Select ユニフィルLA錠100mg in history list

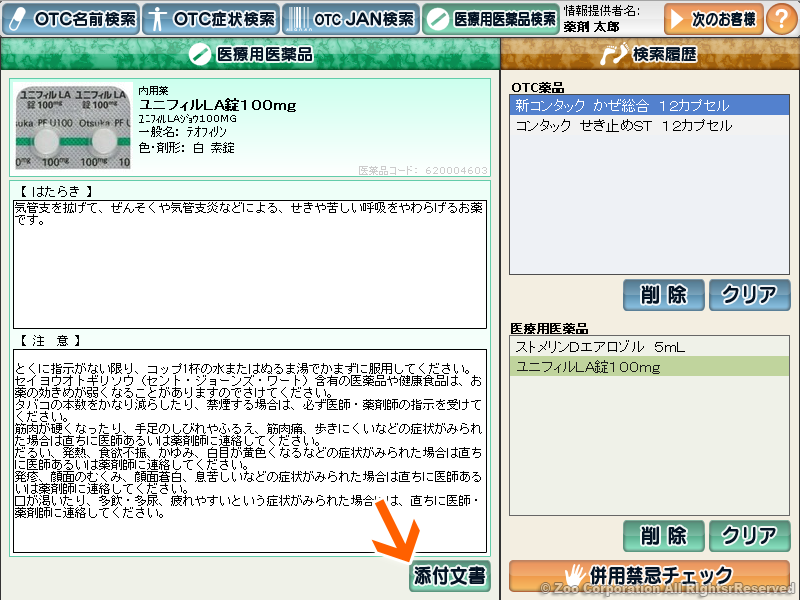click(649, 367)
